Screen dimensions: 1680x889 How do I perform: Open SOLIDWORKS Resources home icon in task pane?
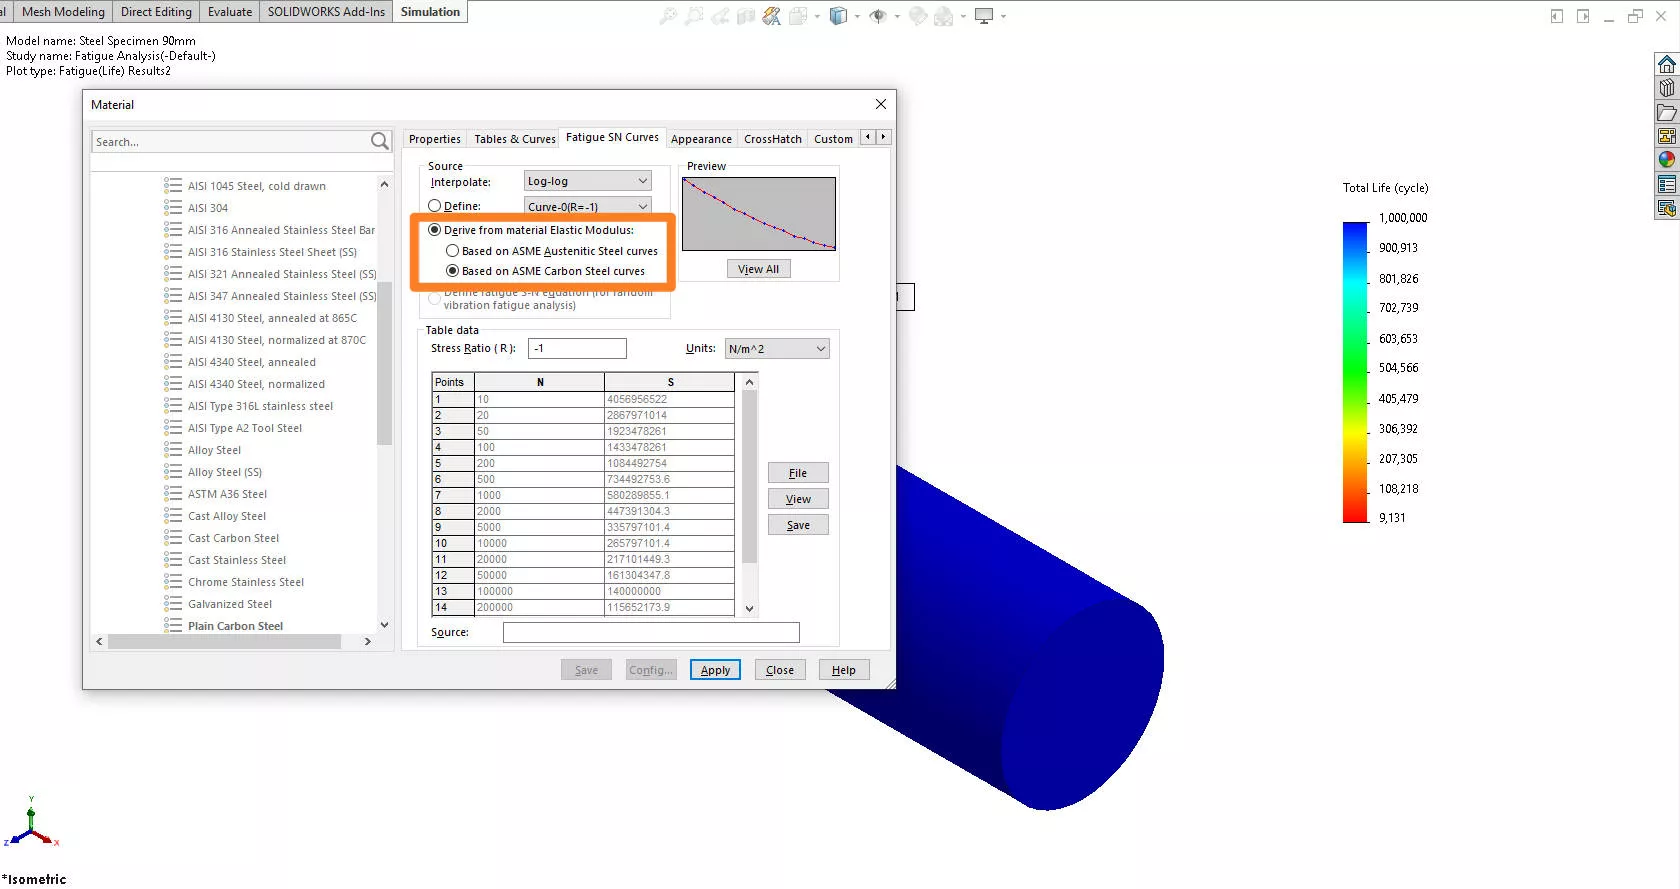click(x=1666, y=65)
